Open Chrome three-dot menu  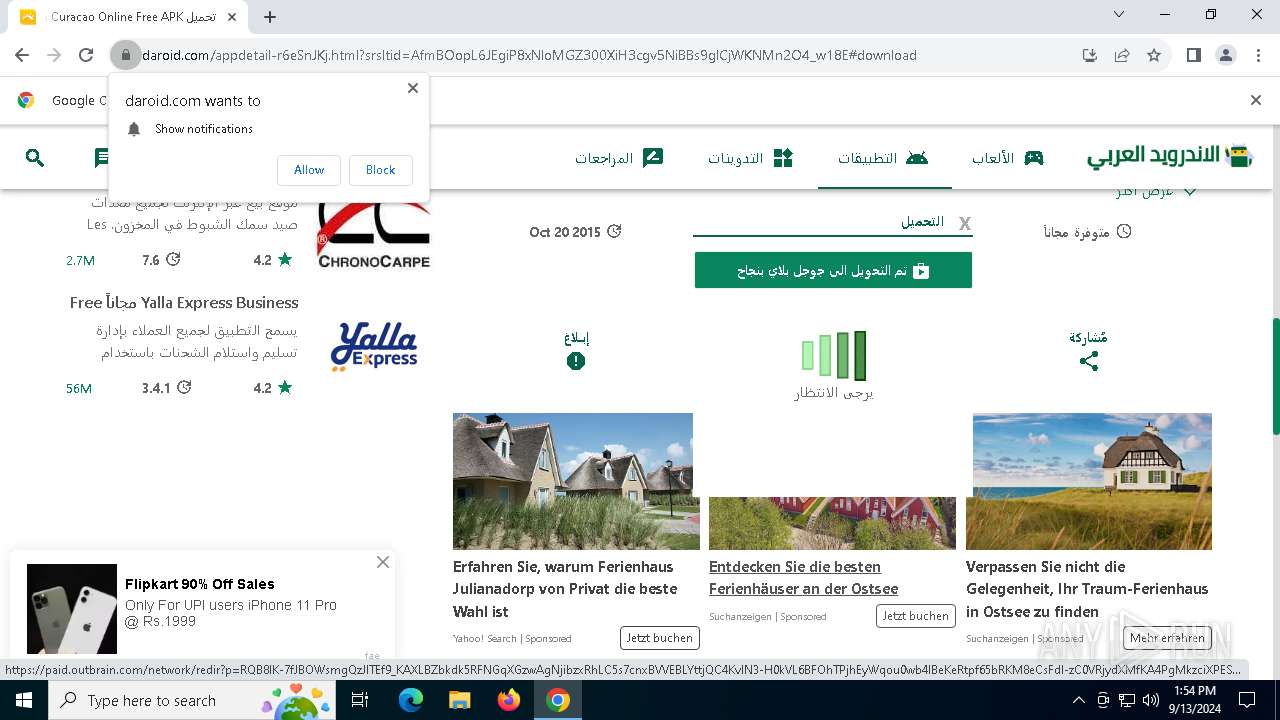1258,55
